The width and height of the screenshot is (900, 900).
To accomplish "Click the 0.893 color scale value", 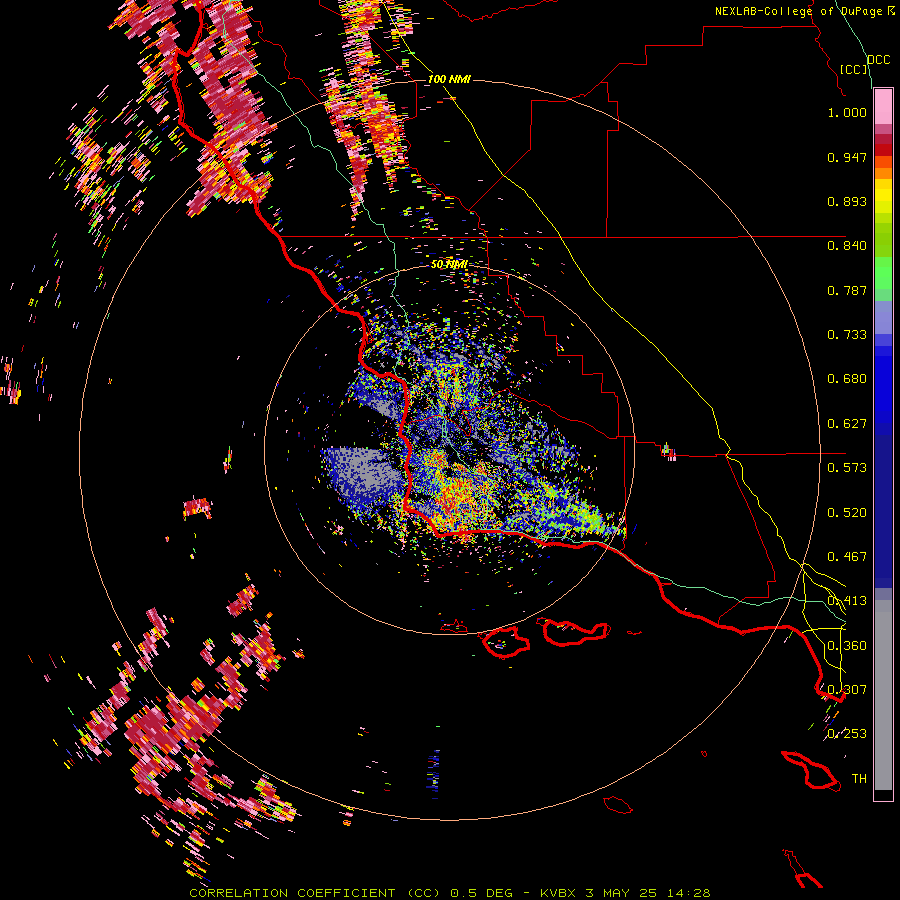I will point(847,201).
